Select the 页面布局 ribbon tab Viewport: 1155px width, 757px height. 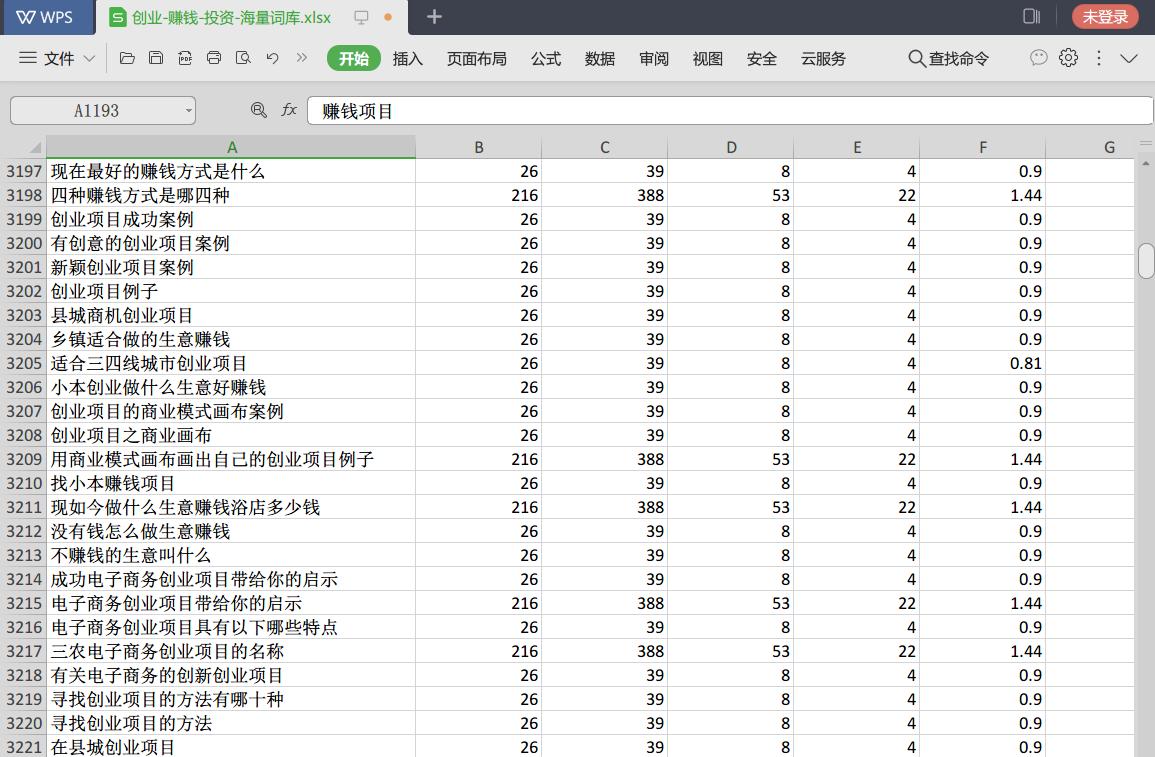tap(476, 58)
